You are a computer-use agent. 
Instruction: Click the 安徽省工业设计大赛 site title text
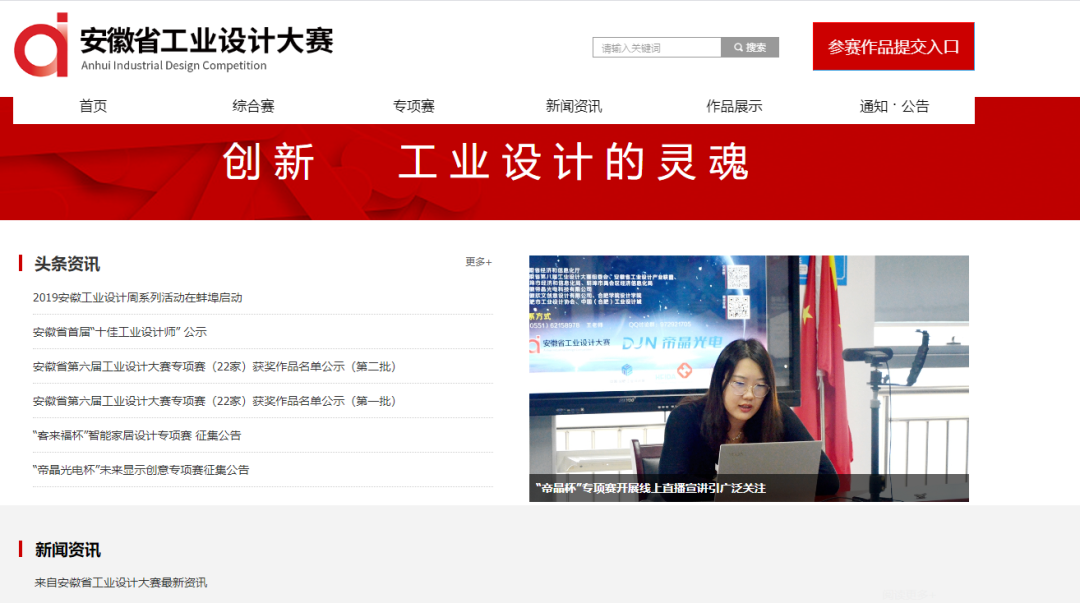206,41
